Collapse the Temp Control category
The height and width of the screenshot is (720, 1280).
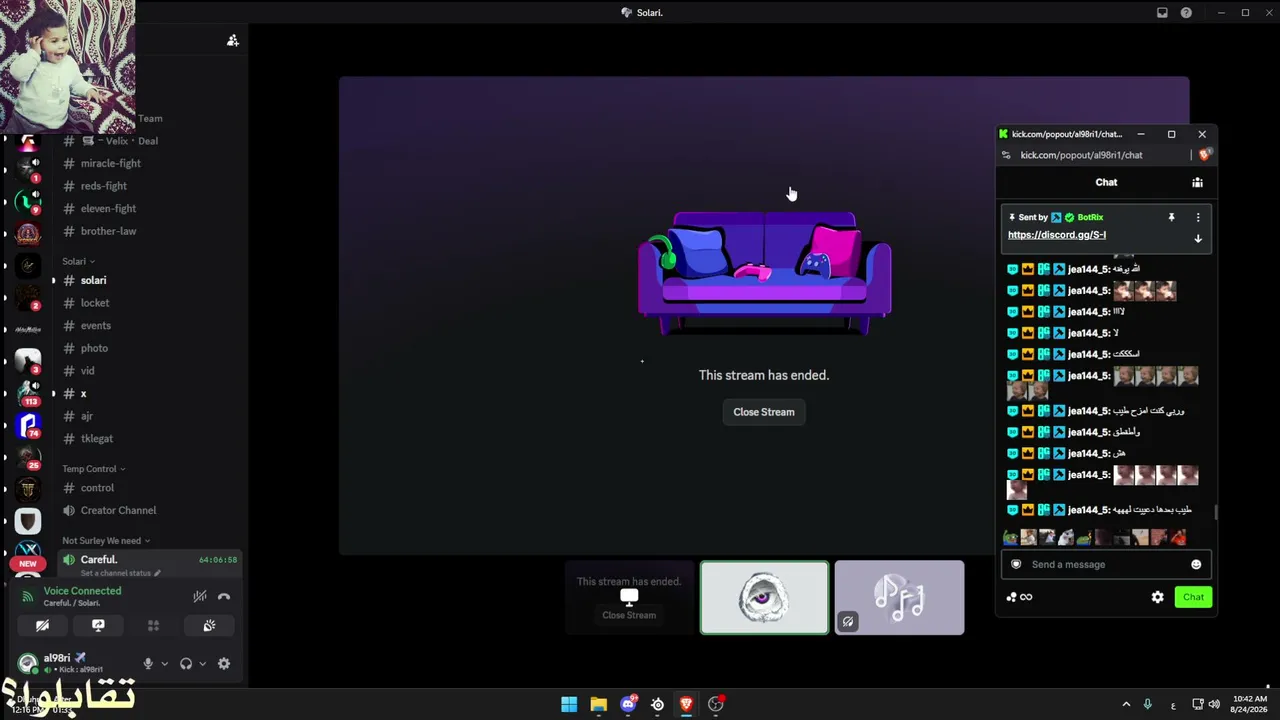[x=94, y=469]
